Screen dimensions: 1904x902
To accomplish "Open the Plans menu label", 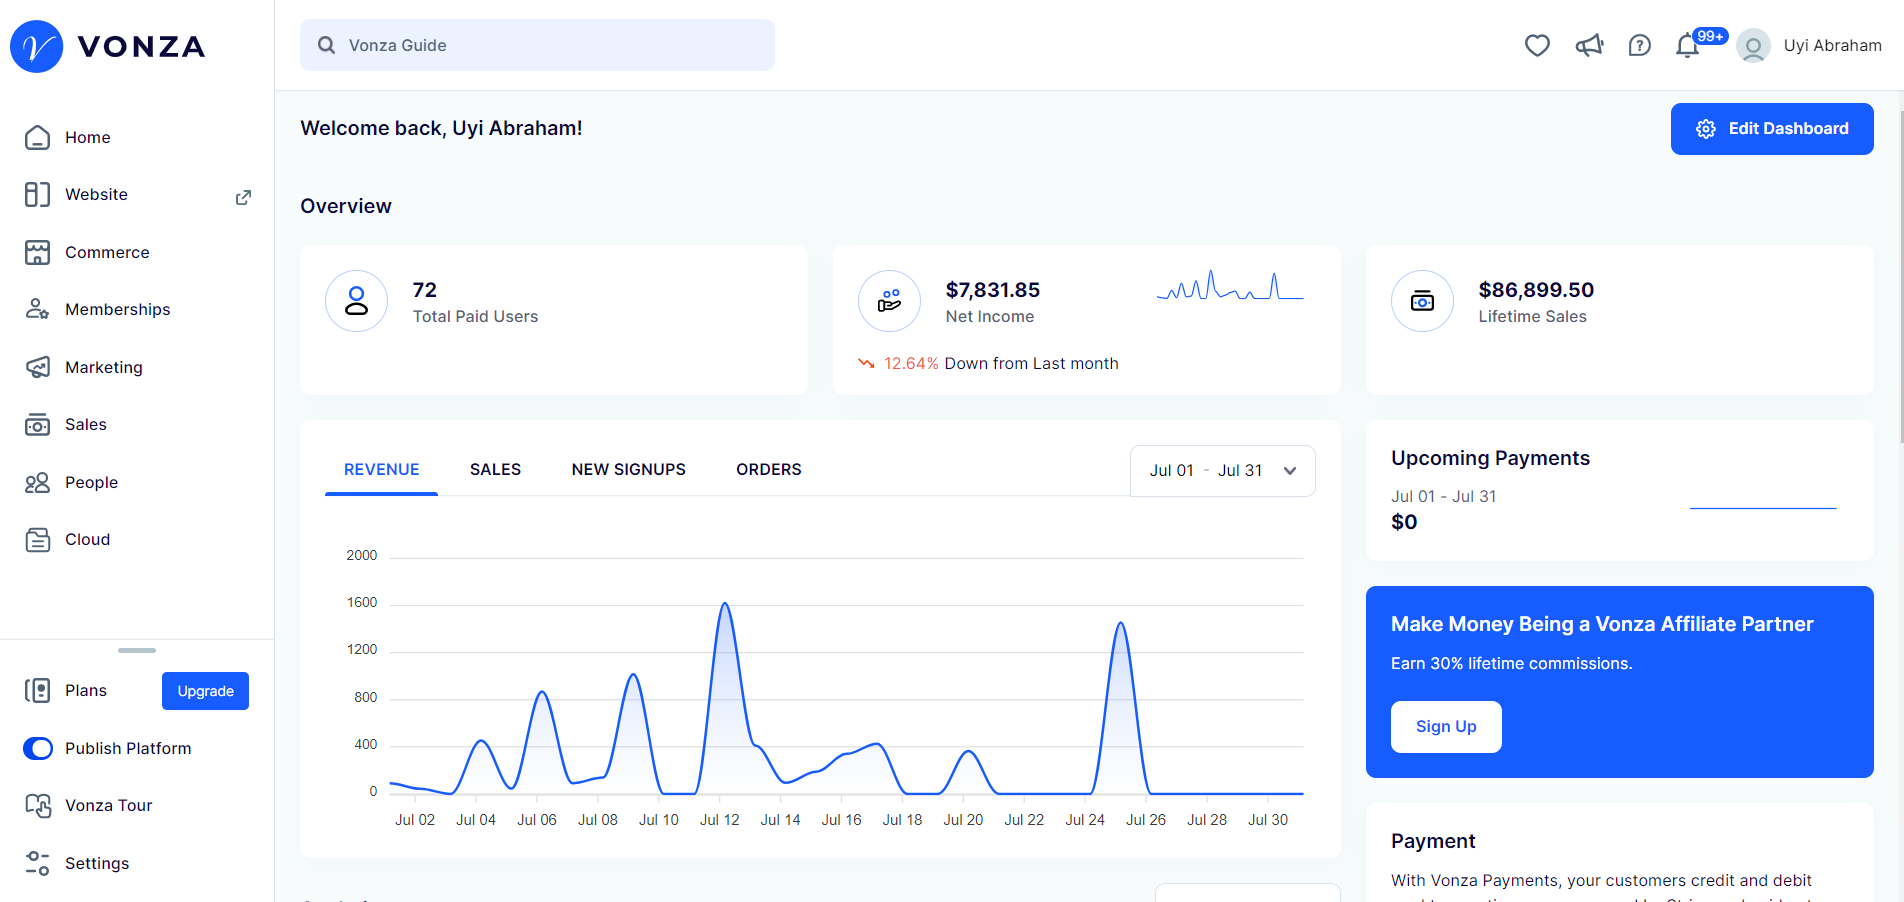I will (x=86, y=690).
